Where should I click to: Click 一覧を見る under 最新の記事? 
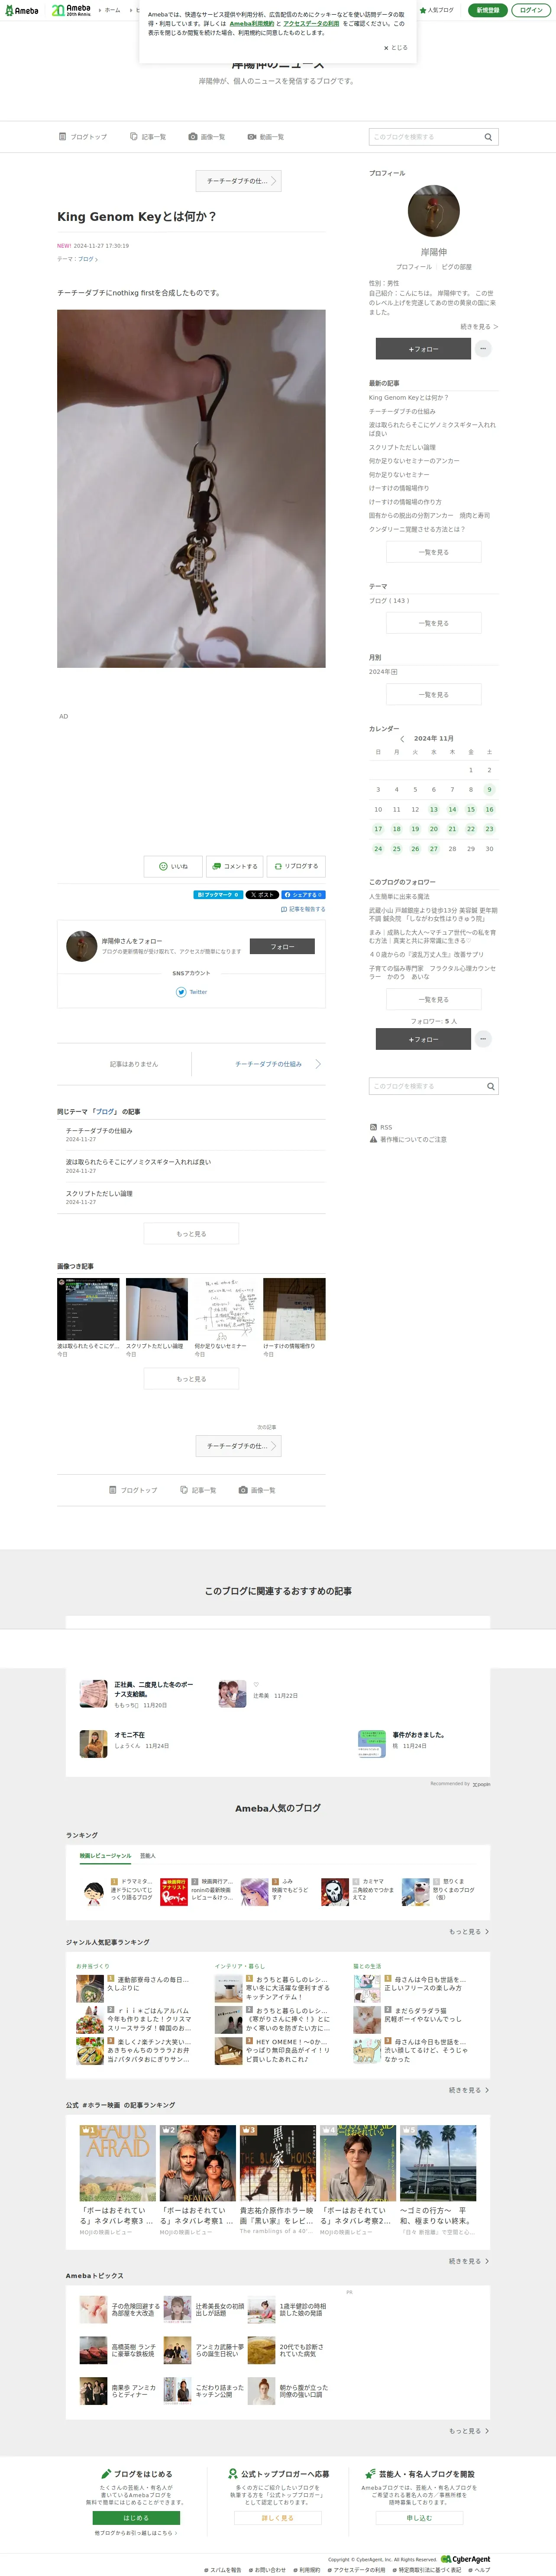pos(434,552)
